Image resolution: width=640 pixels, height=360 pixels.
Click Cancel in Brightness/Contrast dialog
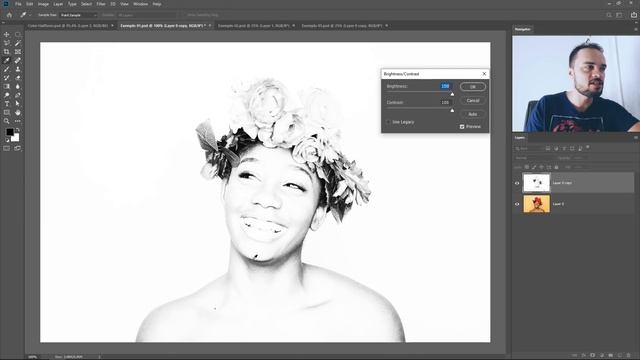[473, 100]
